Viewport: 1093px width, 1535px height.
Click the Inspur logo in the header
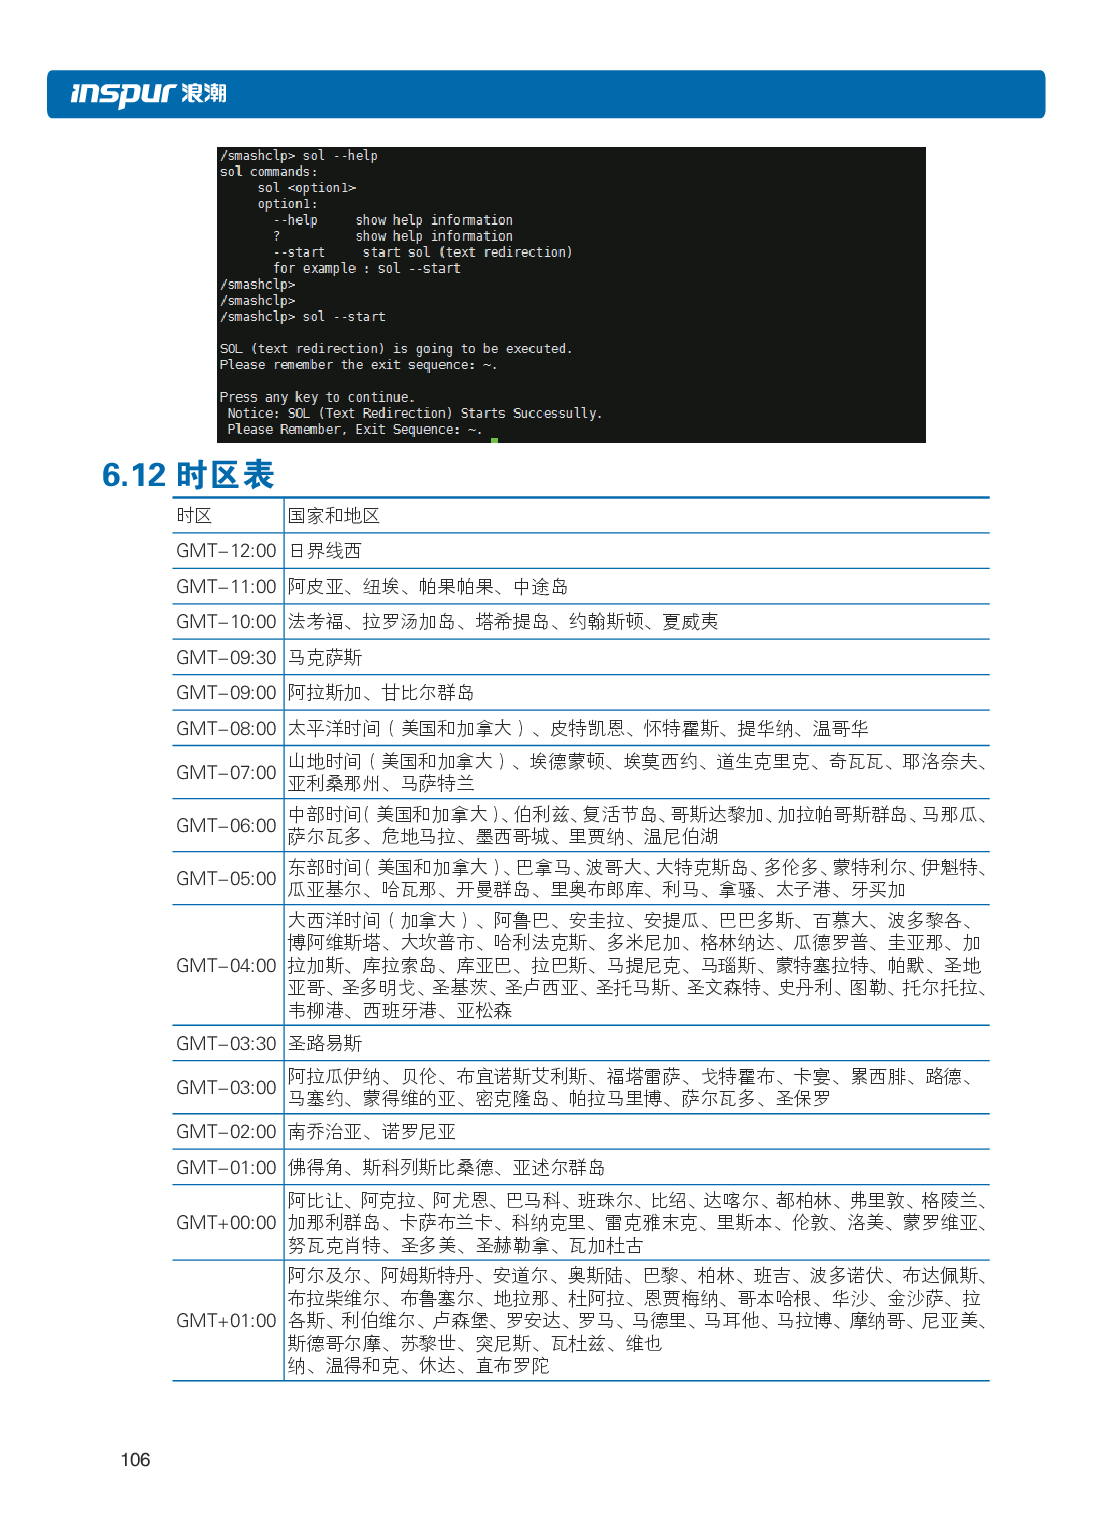148,94
